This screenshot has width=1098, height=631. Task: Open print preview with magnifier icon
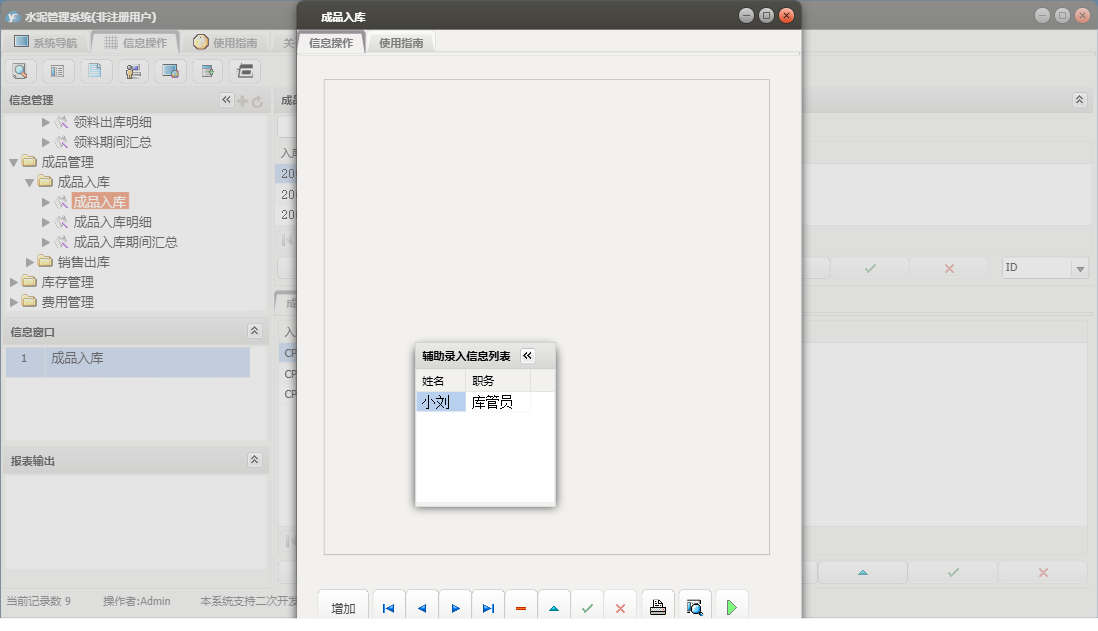coord(694,607)
